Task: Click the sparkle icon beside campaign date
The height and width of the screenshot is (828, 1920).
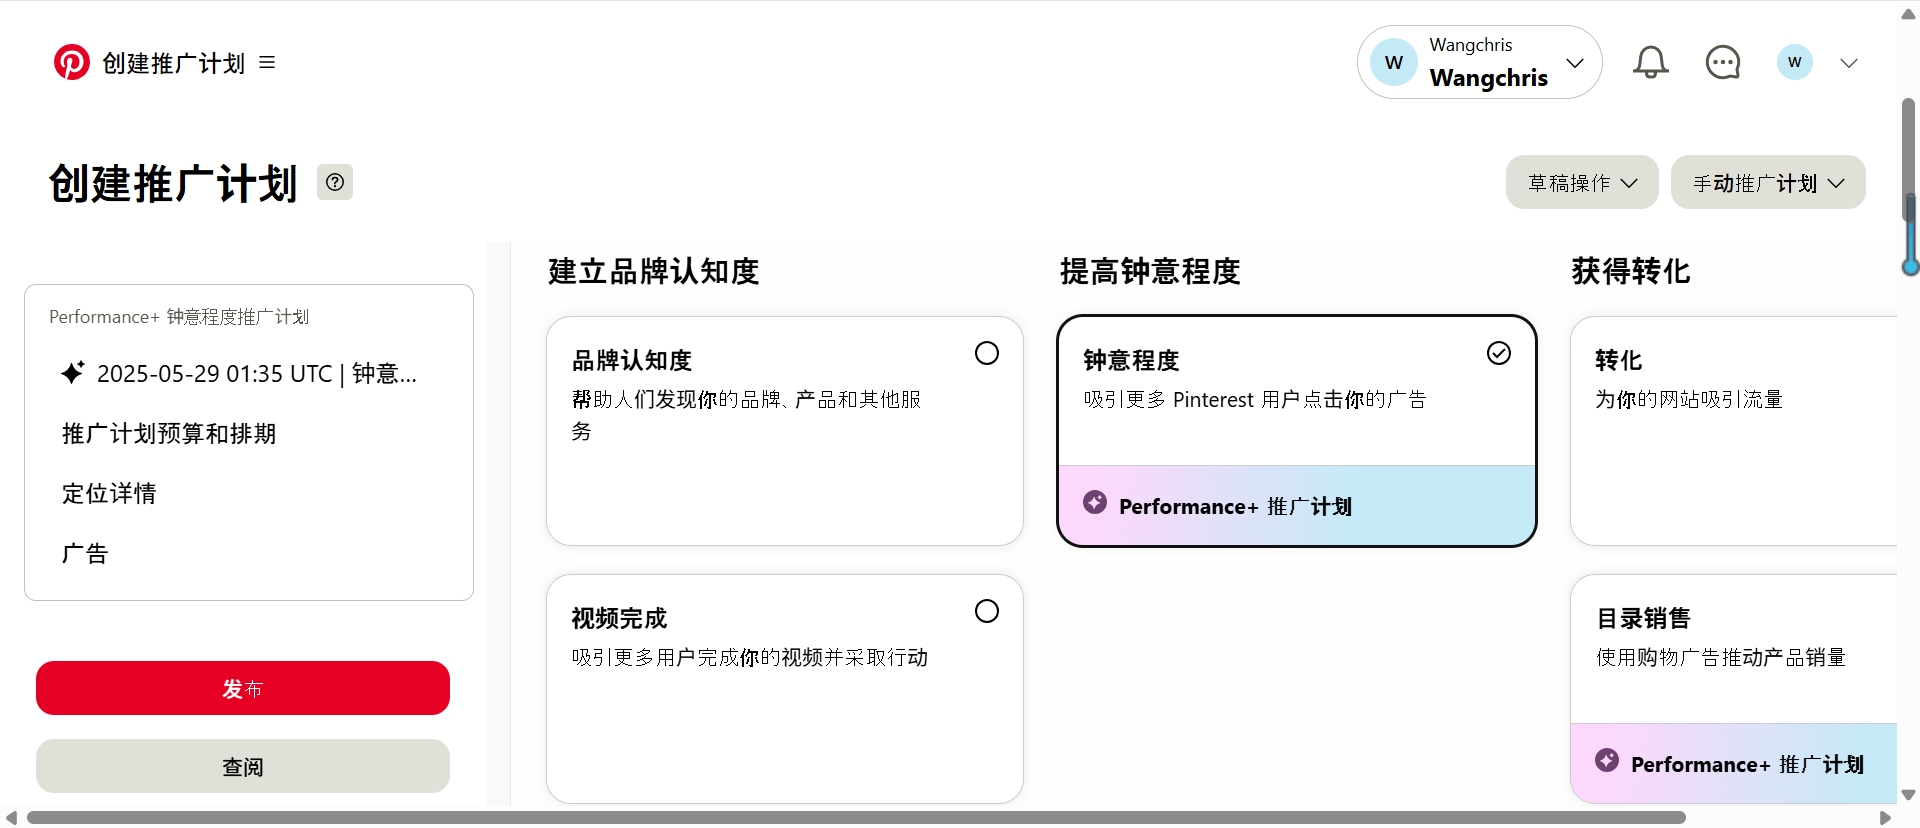Action: (x=73, y=373)
